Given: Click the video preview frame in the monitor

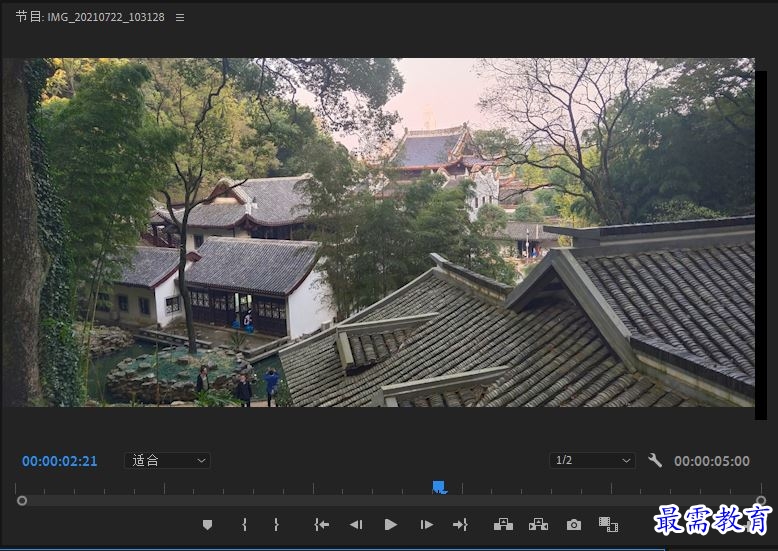Looking at the screenshot, I should point(379,232).
